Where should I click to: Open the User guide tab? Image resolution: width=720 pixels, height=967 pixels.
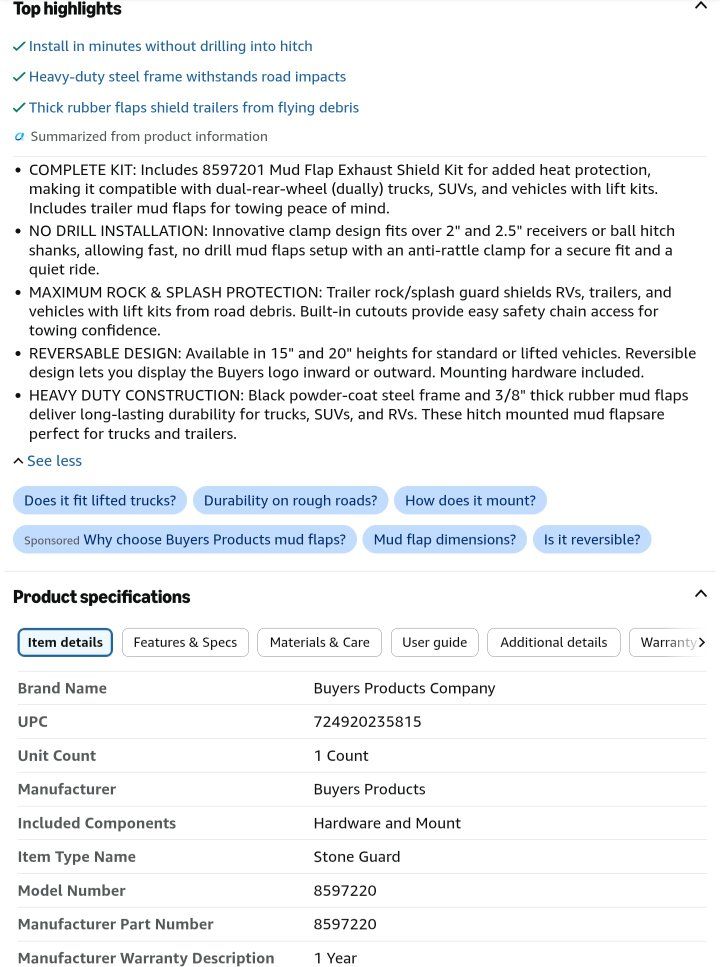tap(434, 643)
